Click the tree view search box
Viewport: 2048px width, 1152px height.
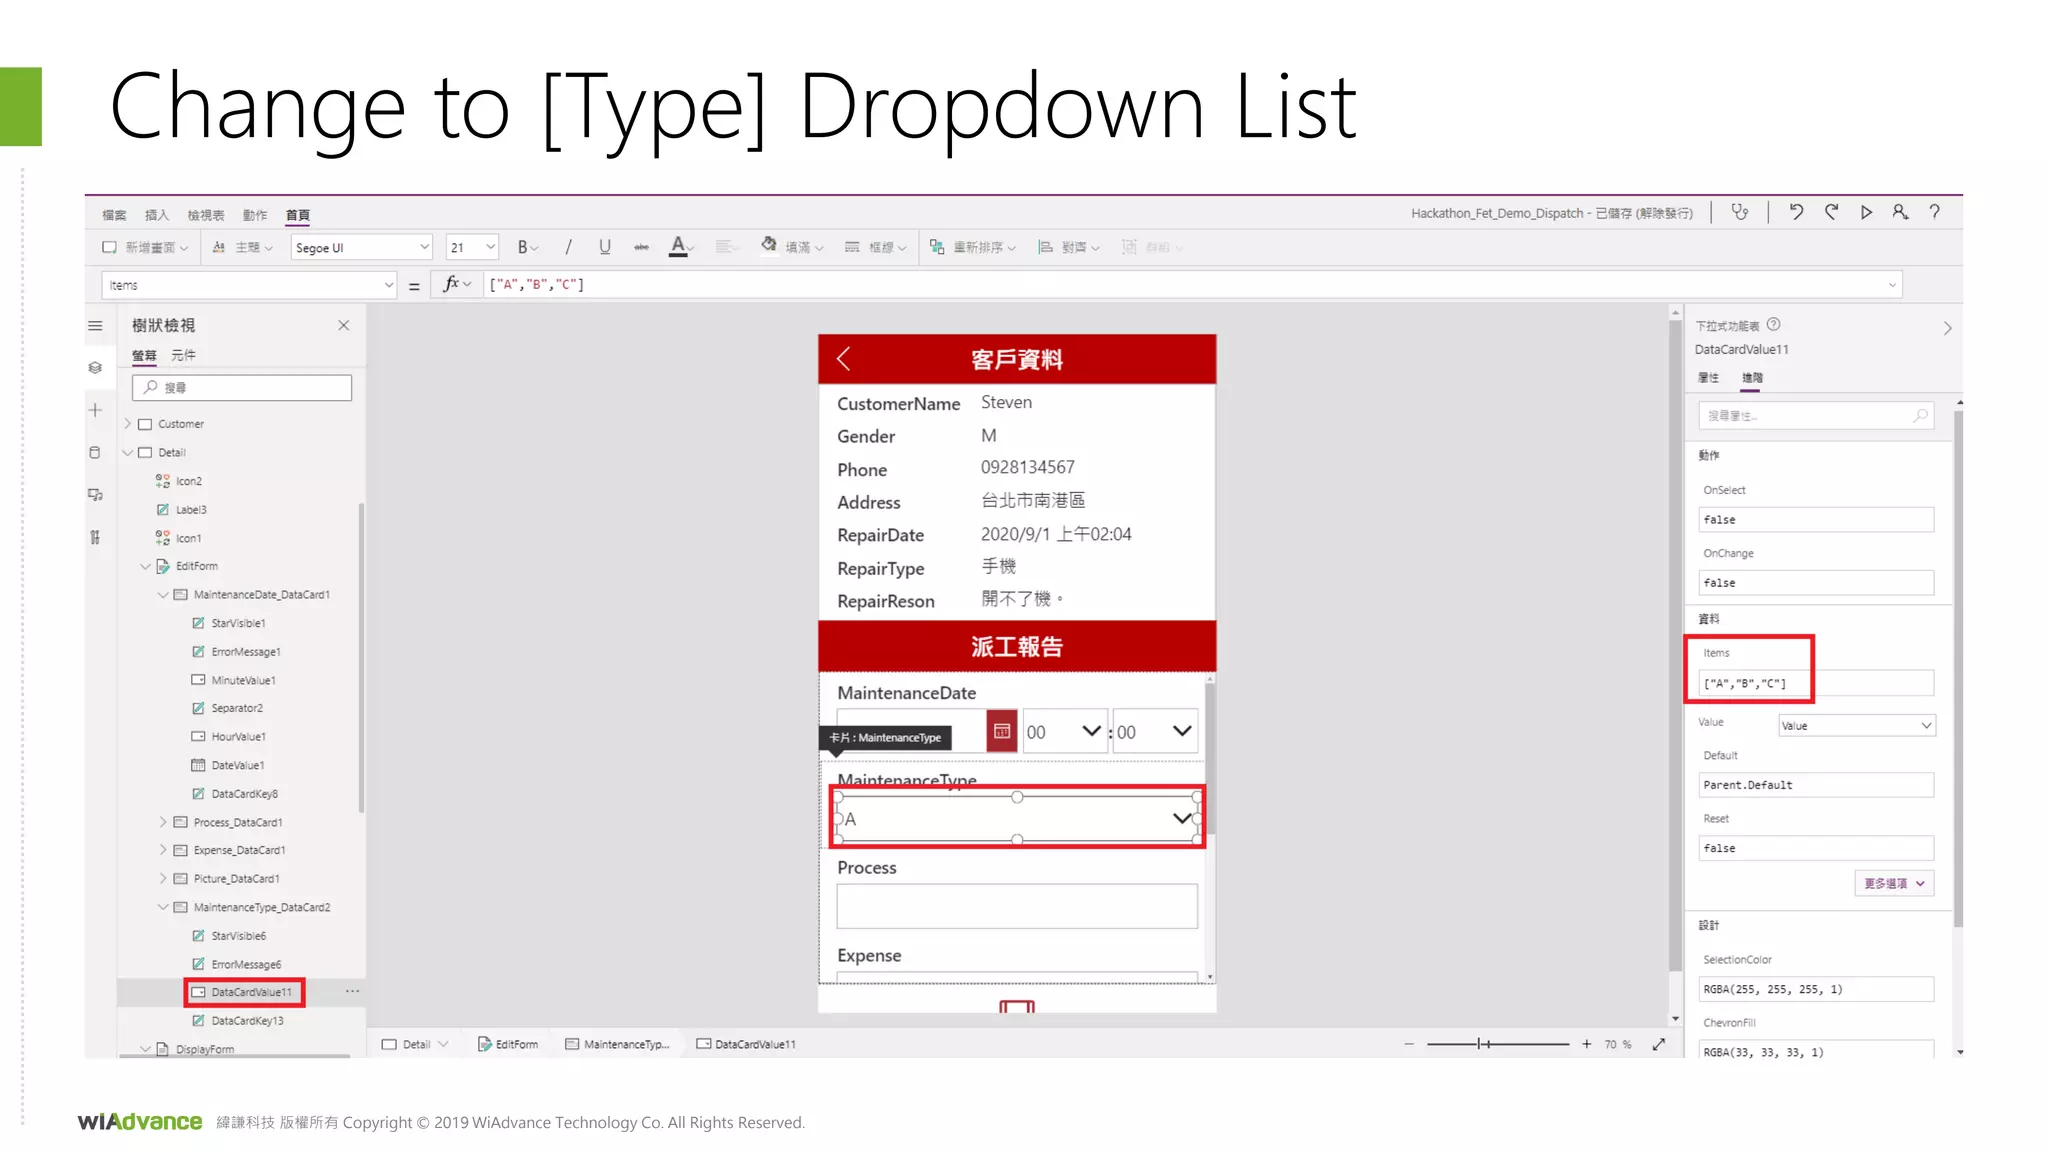pos(242,388)
